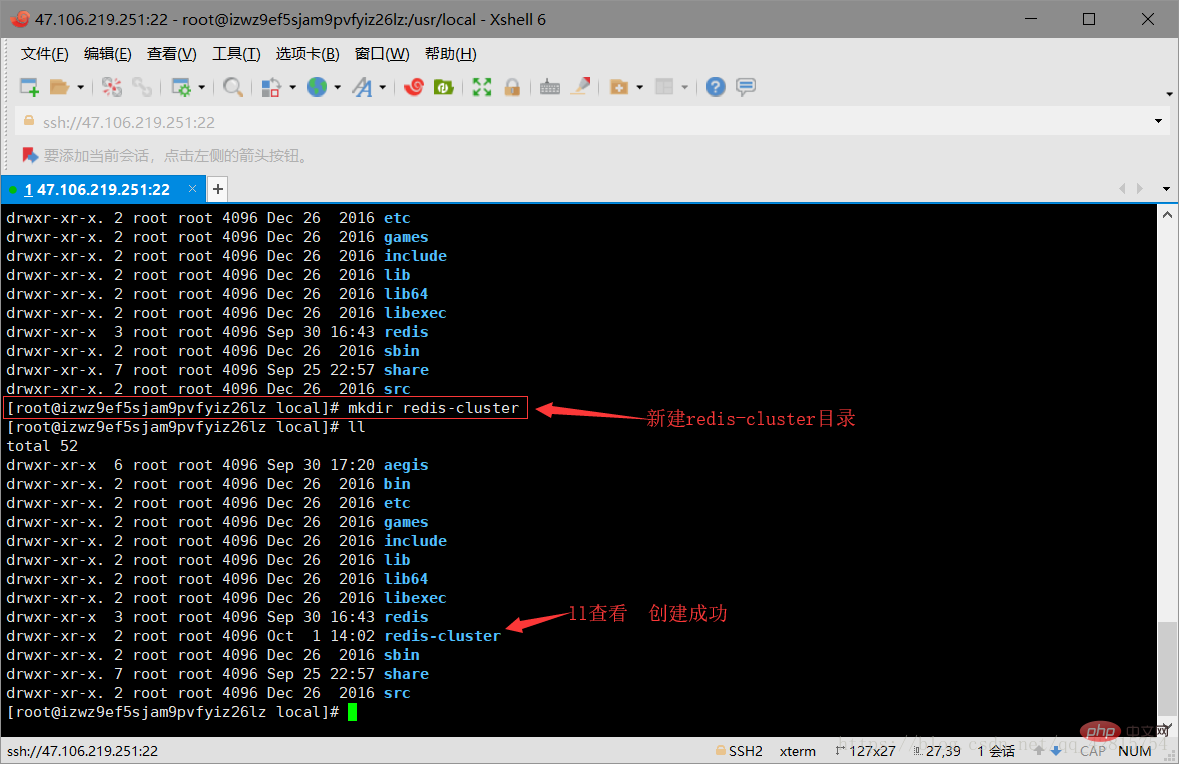Open the 窗口(W) menu

(382, 54)
